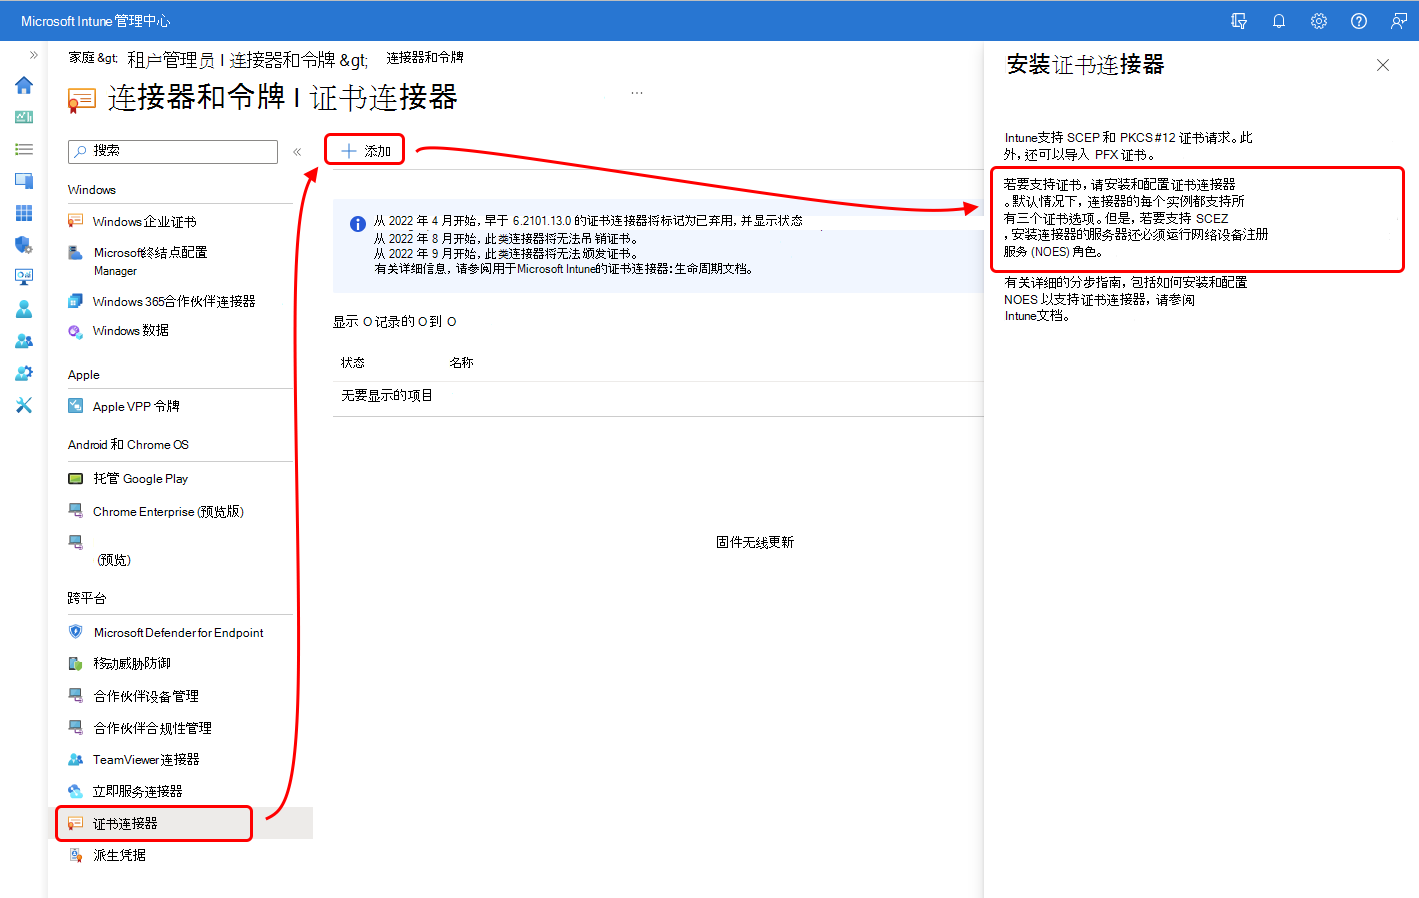Click the 家庭 breadcrumb link
Image resolution: width=1419 pixels, height=898 pixels.
(x=81, y=58)
